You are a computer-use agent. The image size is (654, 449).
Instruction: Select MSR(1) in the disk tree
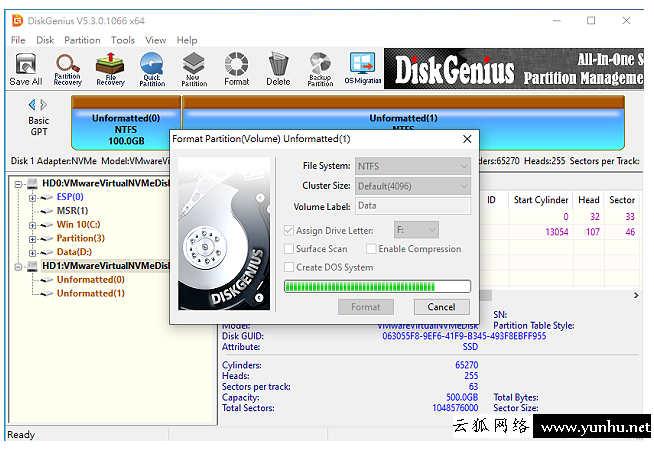pyautogui.click(x=72, y=211)
